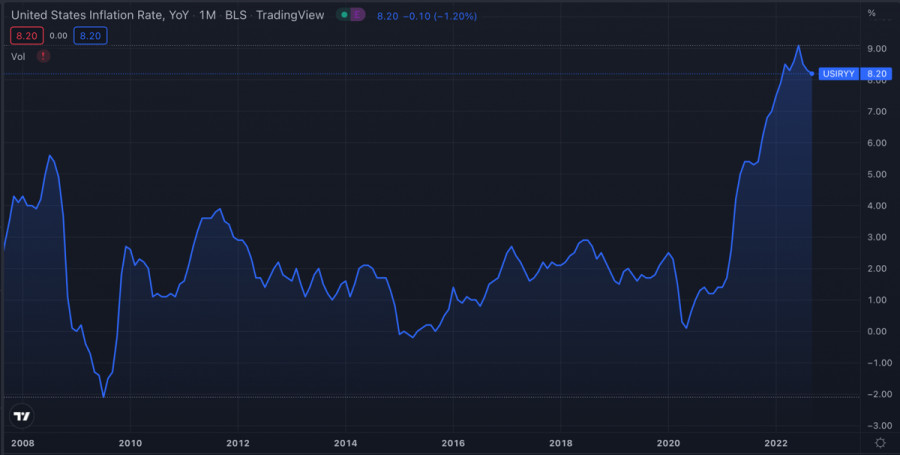Click 2014 on the time axis

[345, 442]
